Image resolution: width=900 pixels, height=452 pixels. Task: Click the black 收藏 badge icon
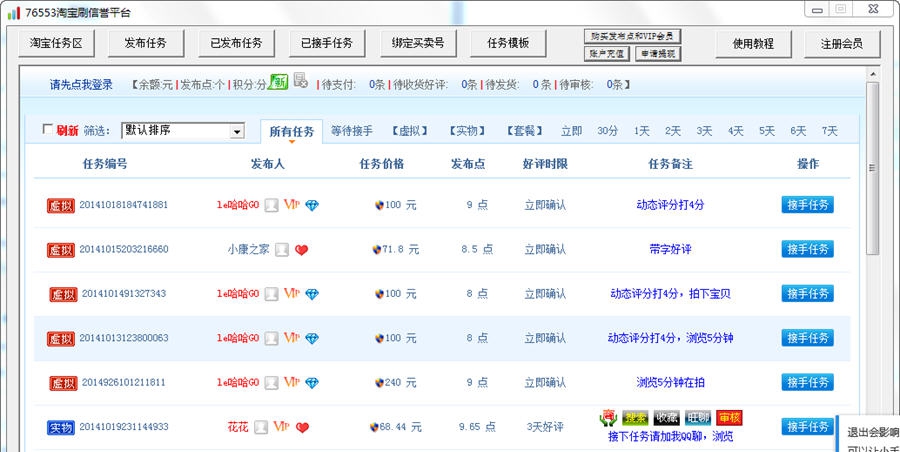[x=667, y=418]
